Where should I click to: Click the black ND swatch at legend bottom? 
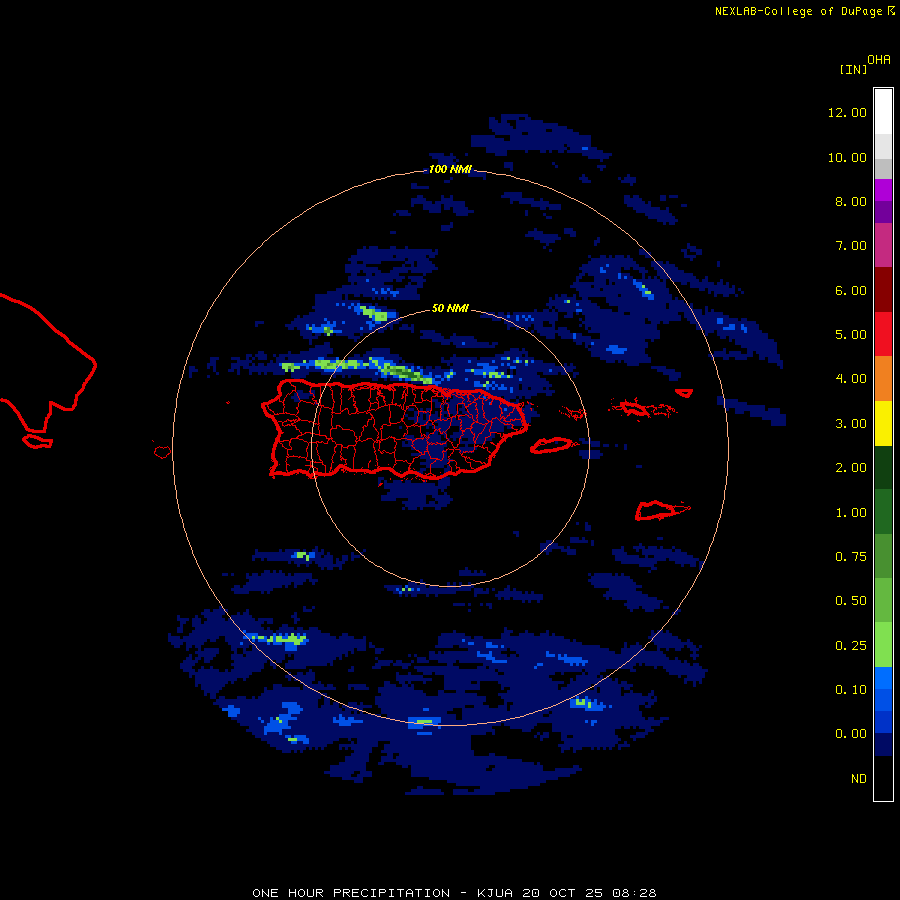tap(883, 778)
